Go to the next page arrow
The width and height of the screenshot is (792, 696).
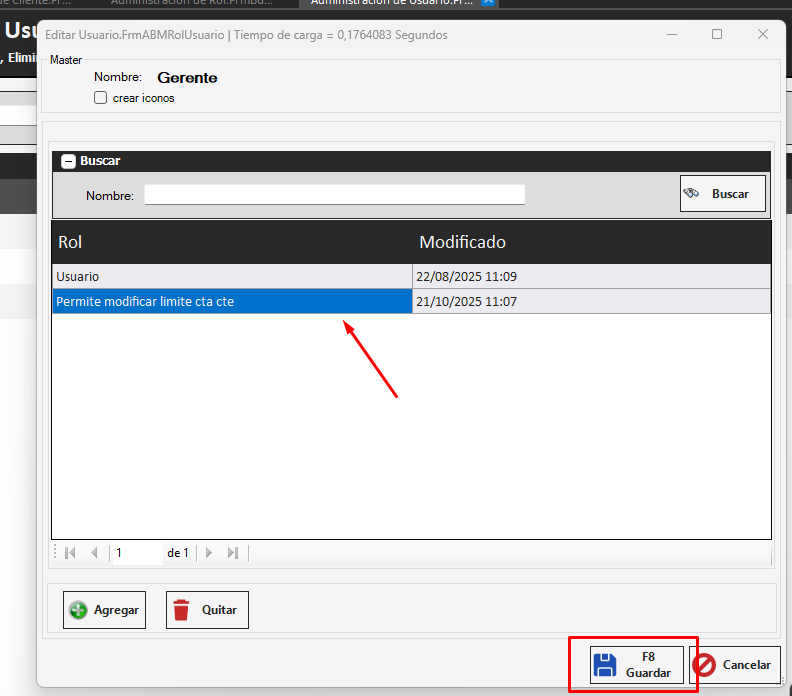coord(209,553)
